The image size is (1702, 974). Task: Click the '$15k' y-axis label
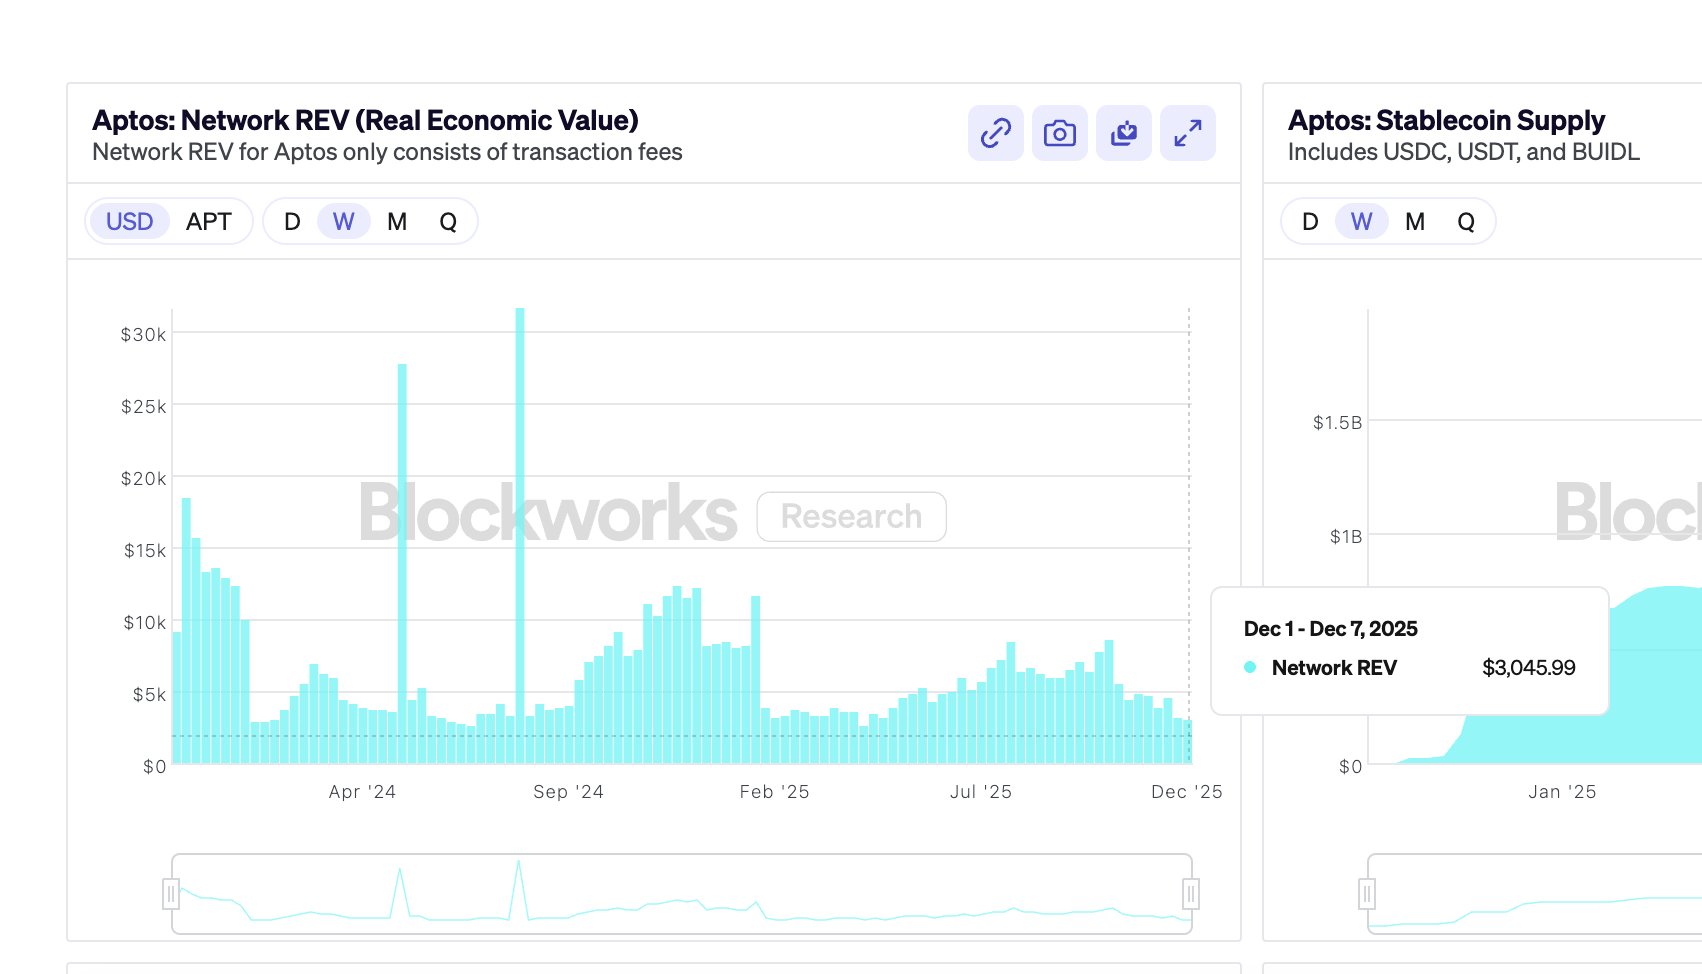[x=145, y=551]
